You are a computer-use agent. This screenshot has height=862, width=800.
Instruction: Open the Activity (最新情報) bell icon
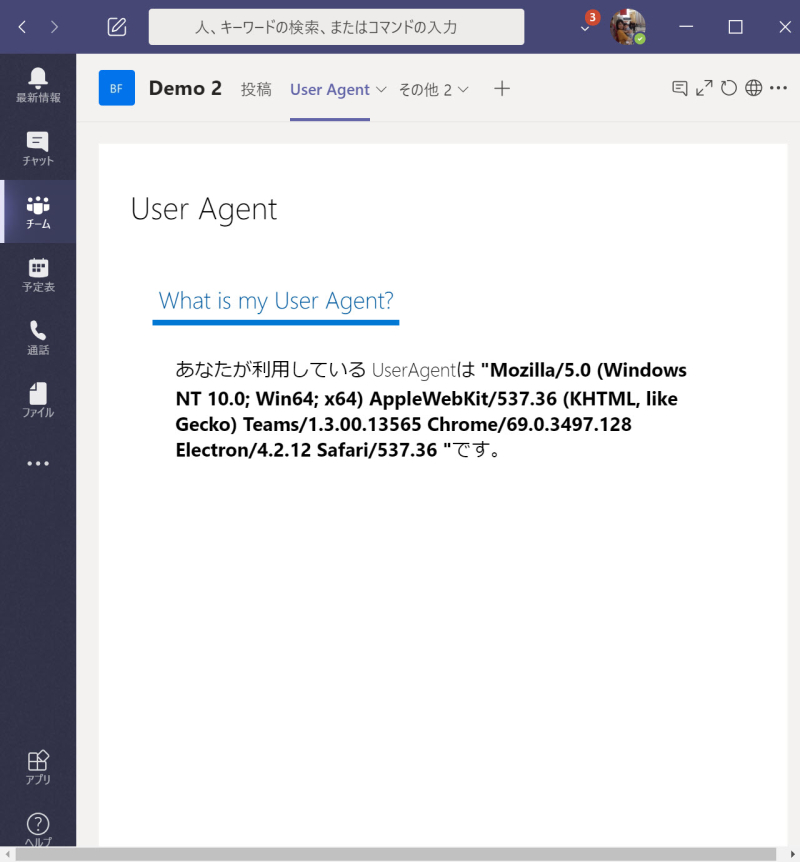[x=38, y=86]
